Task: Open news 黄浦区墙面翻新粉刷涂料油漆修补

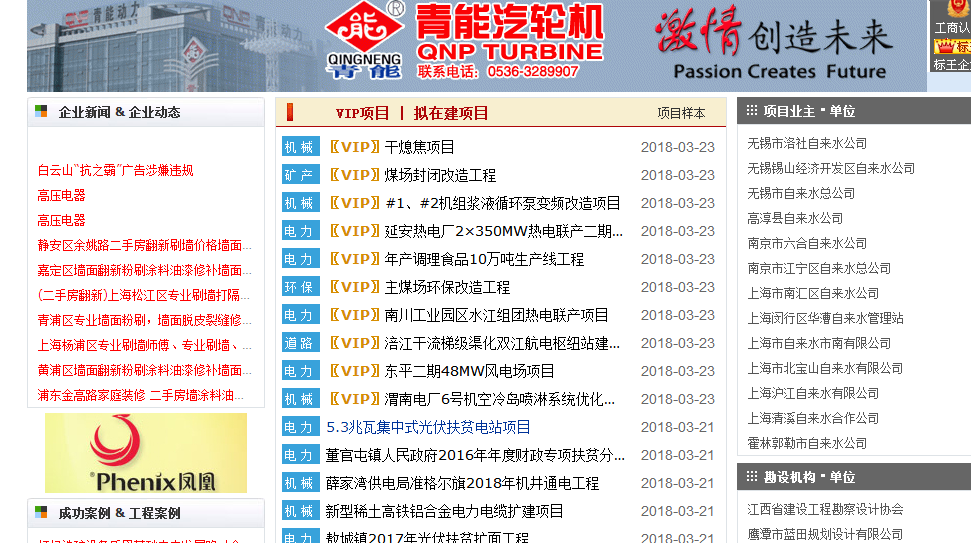Action: pos(144,370)
